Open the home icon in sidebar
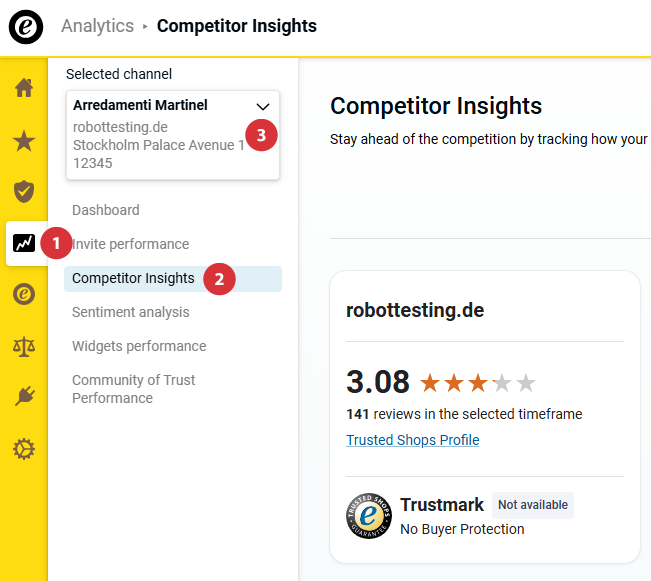The image size is (651, 581). [x=24, y=88]
